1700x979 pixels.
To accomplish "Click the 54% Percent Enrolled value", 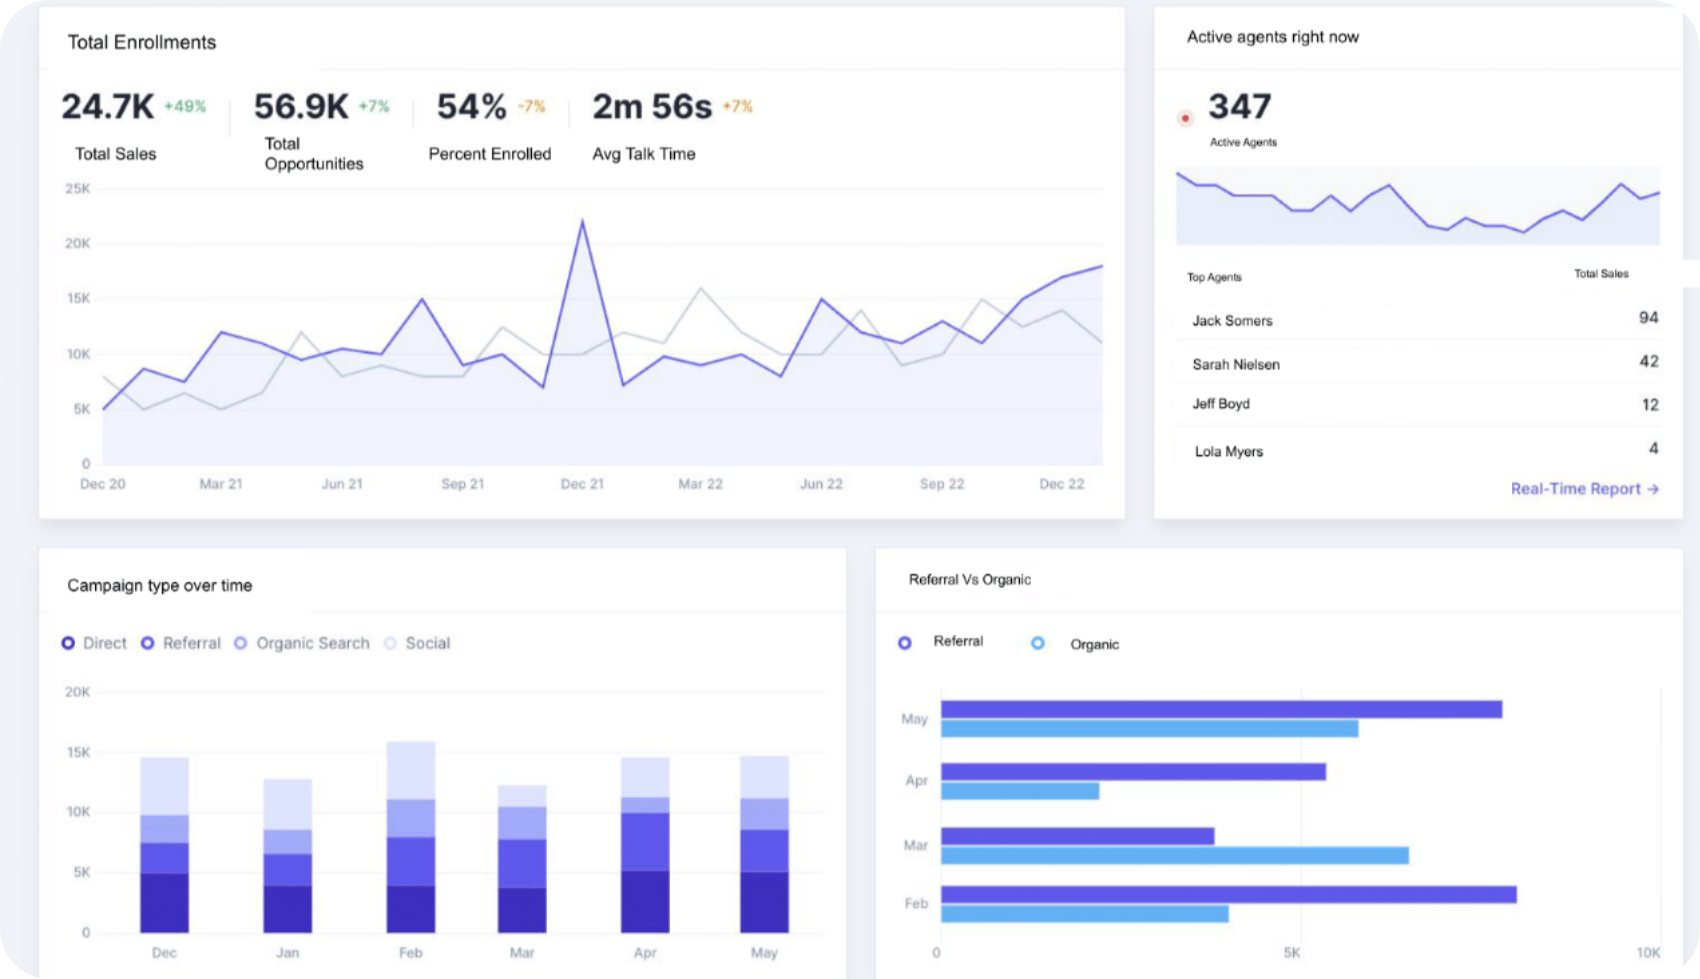I will 472,106.
